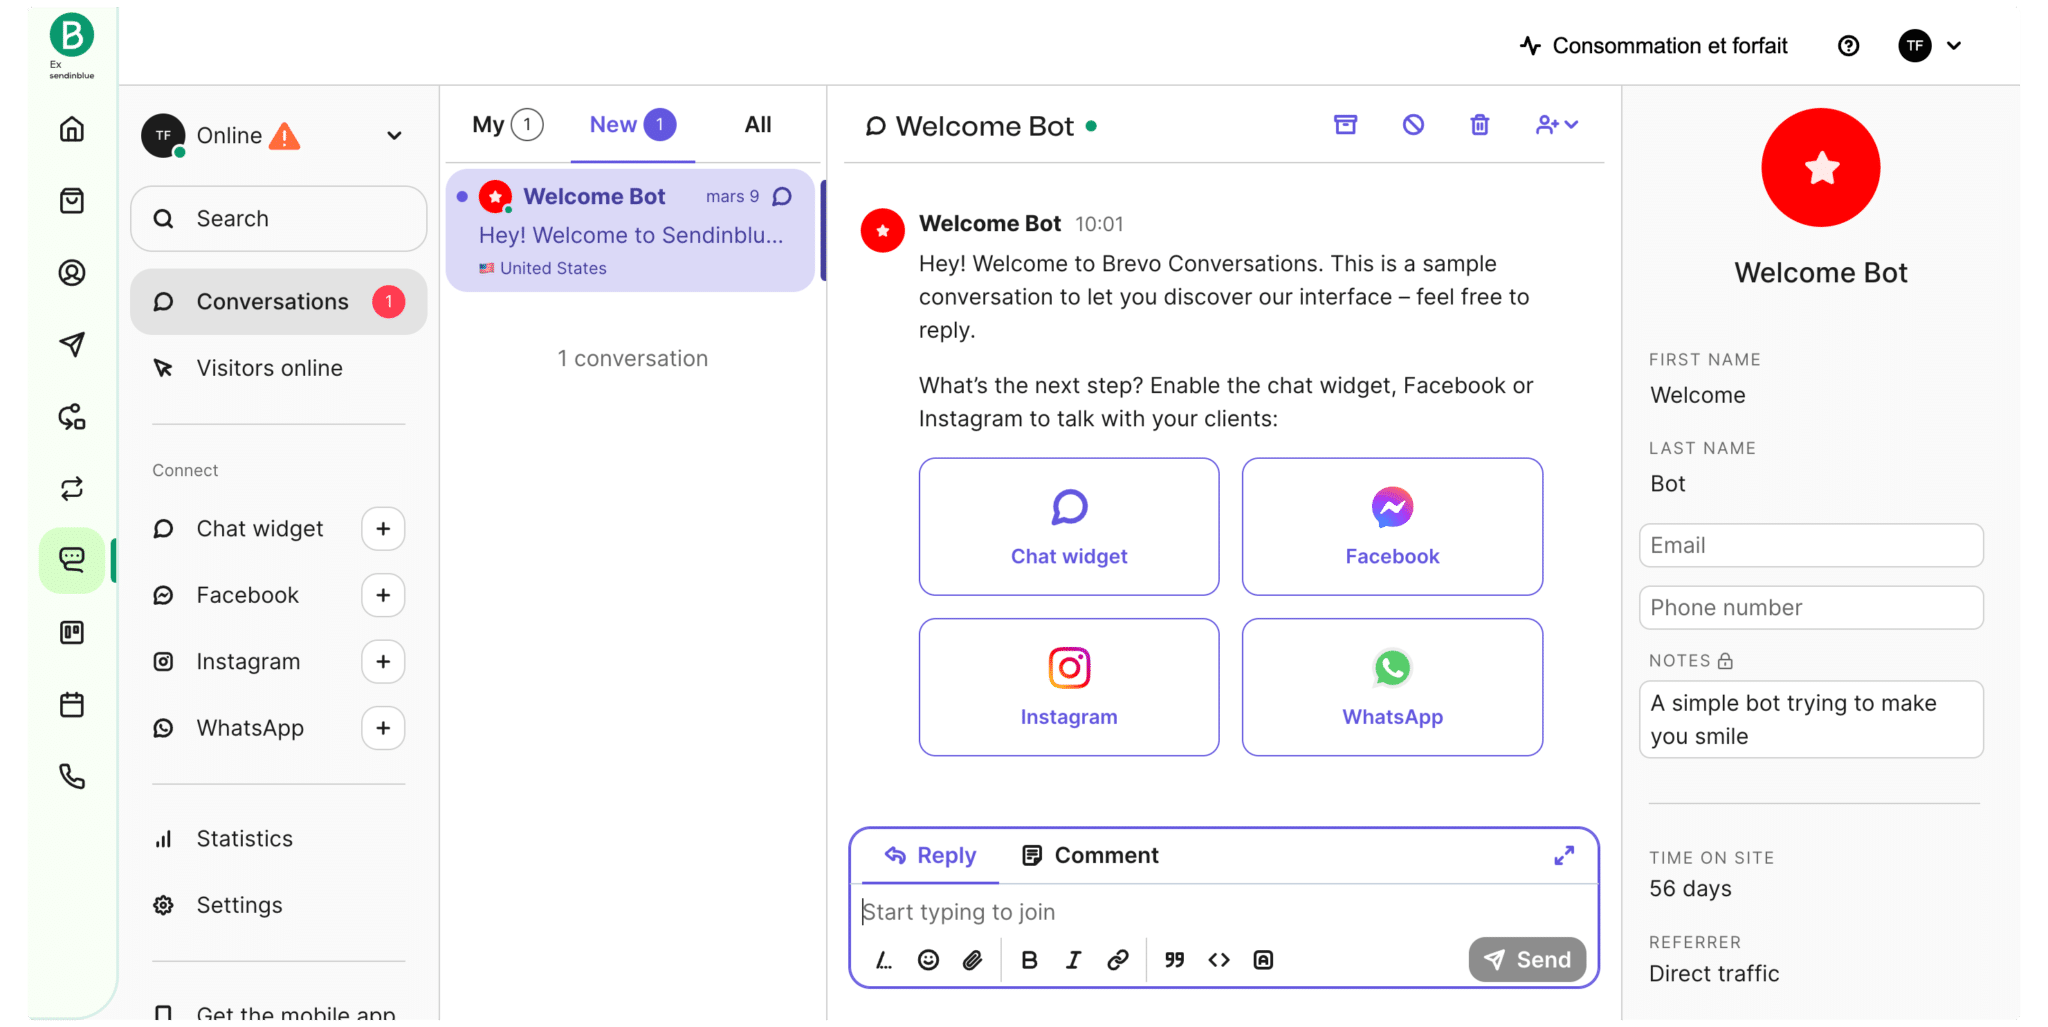
Task: Open Consommation et forfait link
Action: pos(1654,46)
